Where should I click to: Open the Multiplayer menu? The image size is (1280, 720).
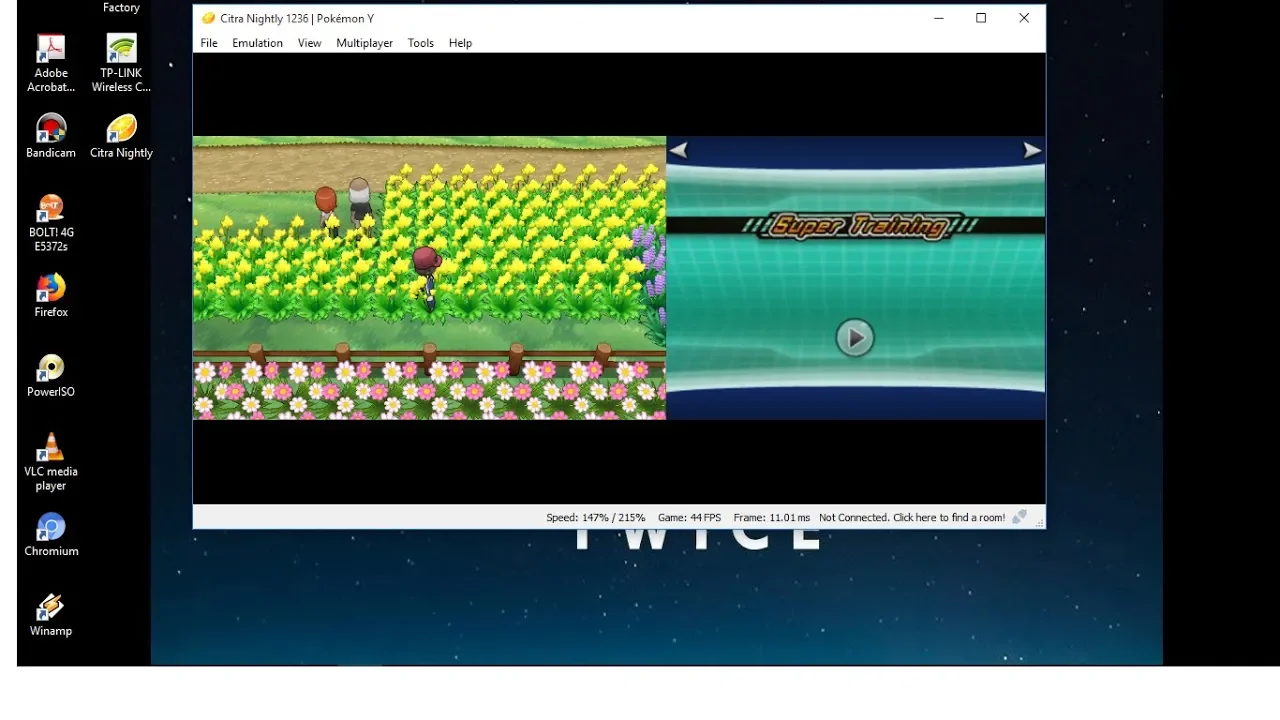[364, 43]
